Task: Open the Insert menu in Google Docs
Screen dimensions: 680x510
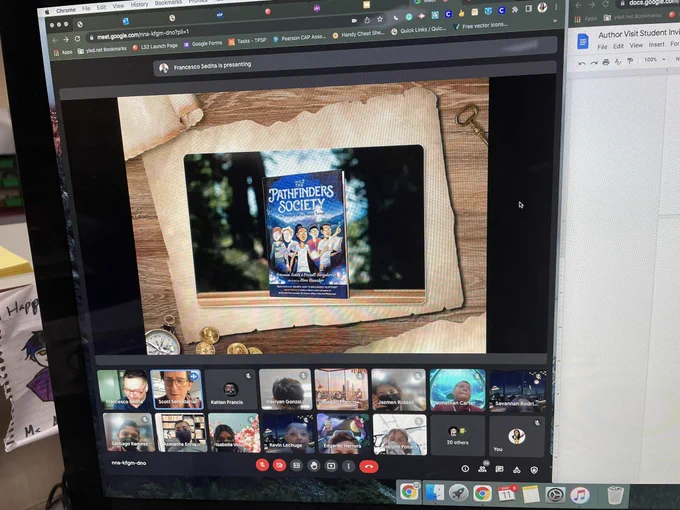Action: click(657, 44)
